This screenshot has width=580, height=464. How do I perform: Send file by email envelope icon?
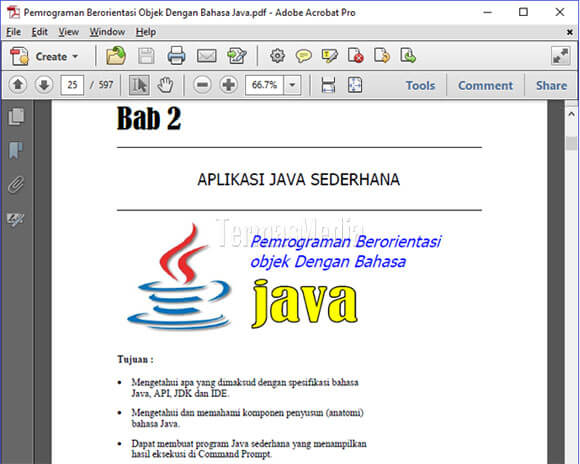[x=206, y=56]
